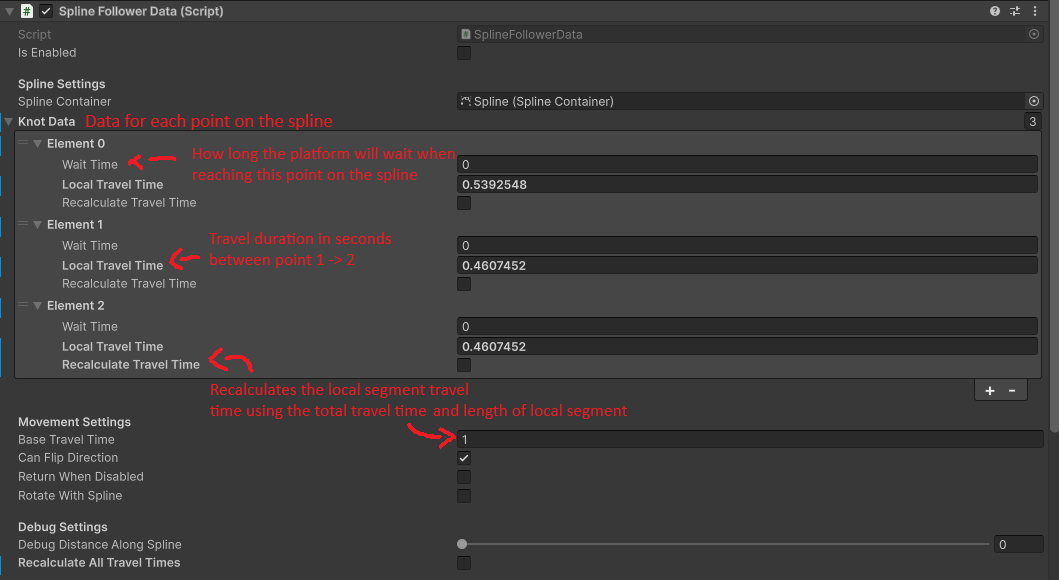
Task: Disable Can Flip Direction
Action: pos(463,458)
